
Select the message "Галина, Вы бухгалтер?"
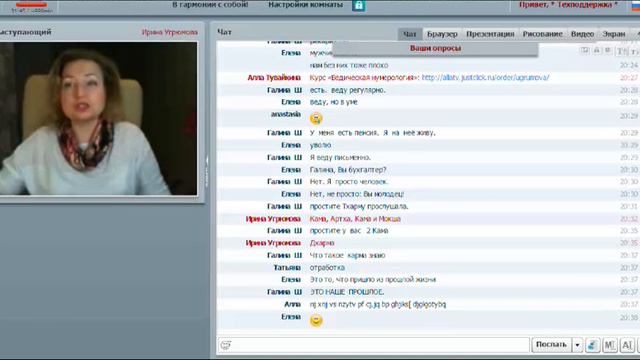coord(348,170)
